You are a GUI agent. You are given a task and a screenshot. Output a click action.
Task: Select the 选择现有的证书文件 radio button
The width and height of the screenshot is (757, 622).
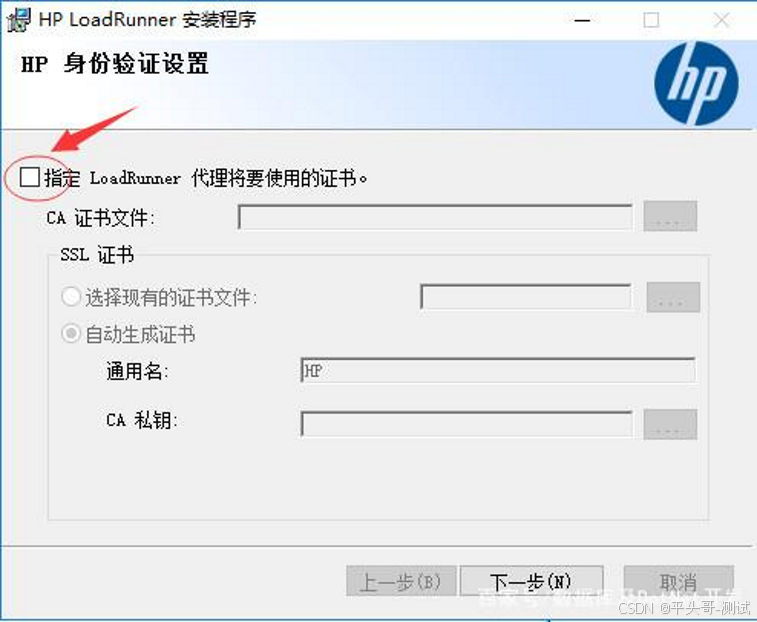(x=70, y=297)
